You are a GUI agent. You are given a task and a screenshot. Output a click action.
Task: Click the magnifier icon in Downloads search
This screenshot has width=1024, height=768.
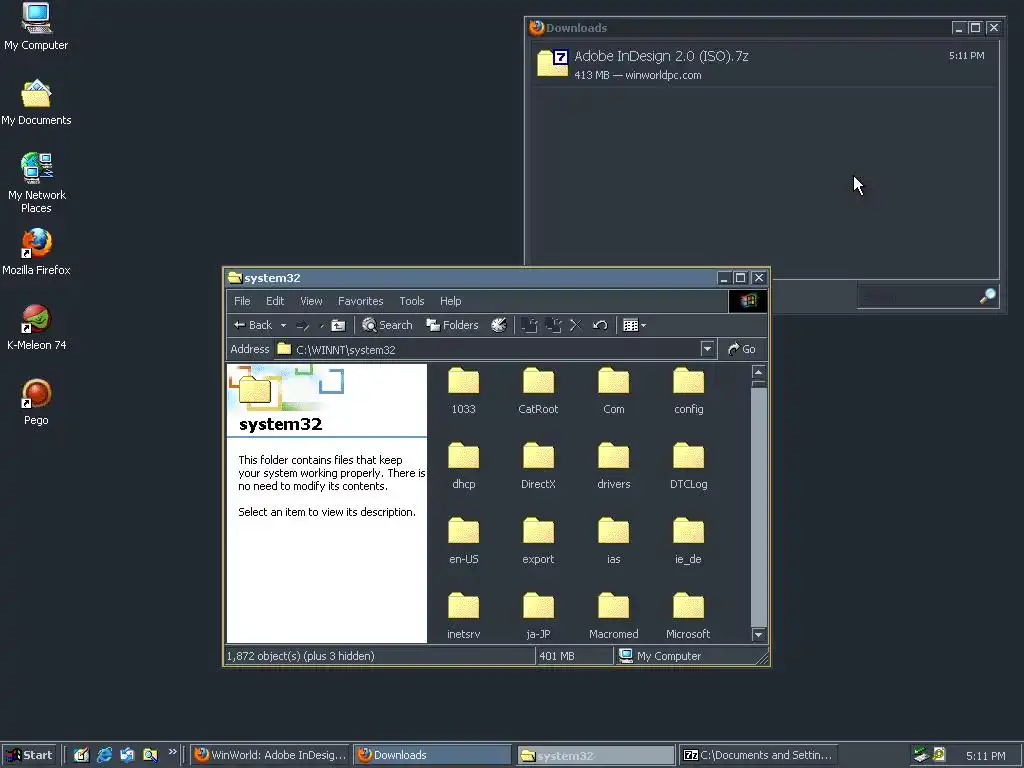(x=987, y=296)
